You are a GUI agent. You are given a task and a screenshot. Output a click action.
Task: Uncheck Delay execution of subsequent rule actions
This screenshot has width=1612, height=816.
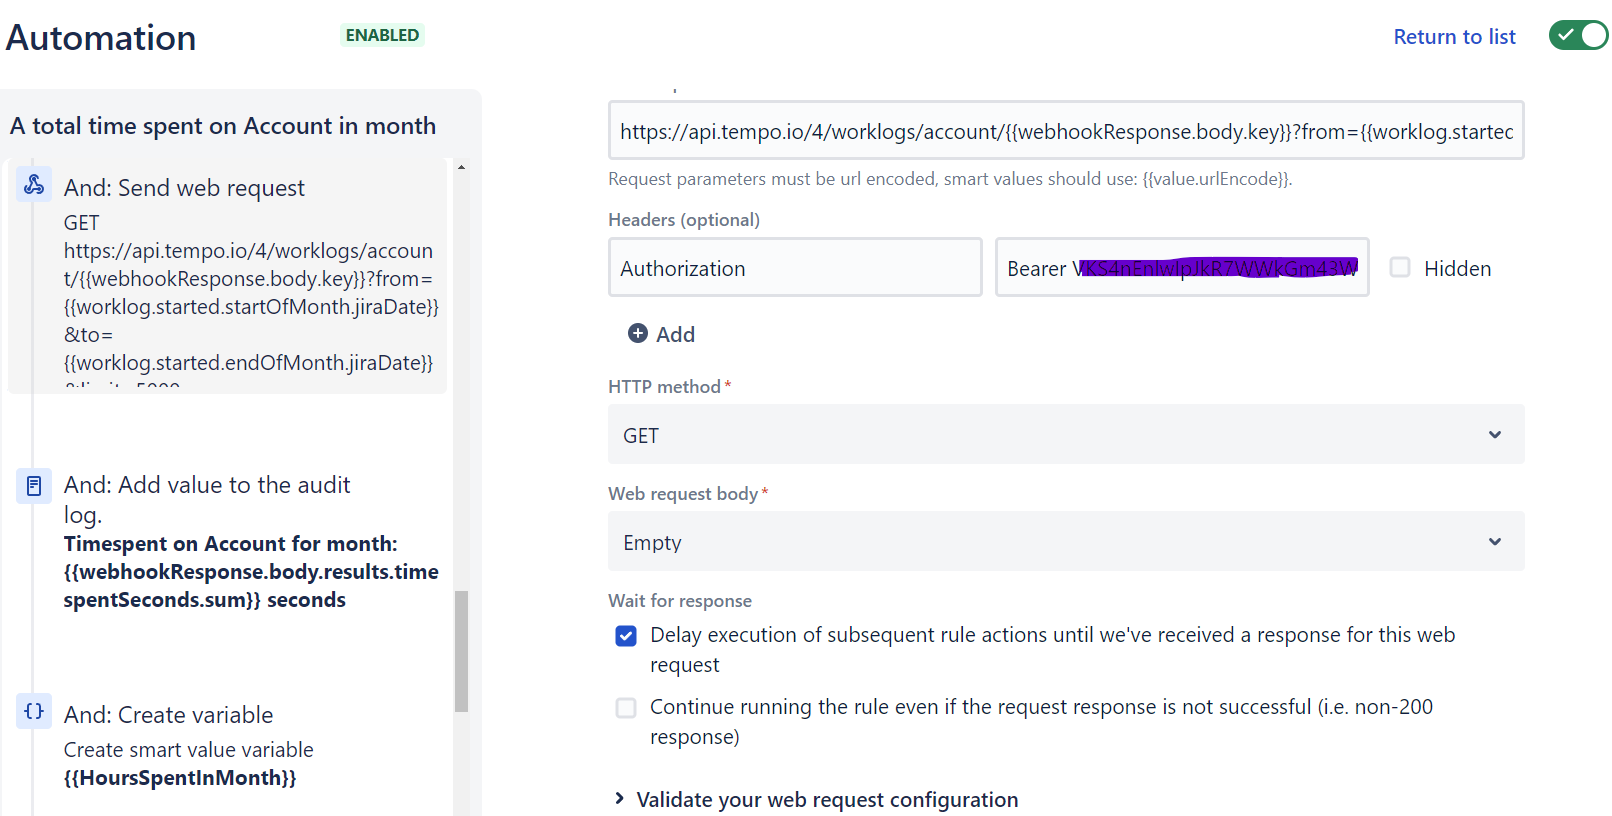pyautogui.click(x=626, y=636)
